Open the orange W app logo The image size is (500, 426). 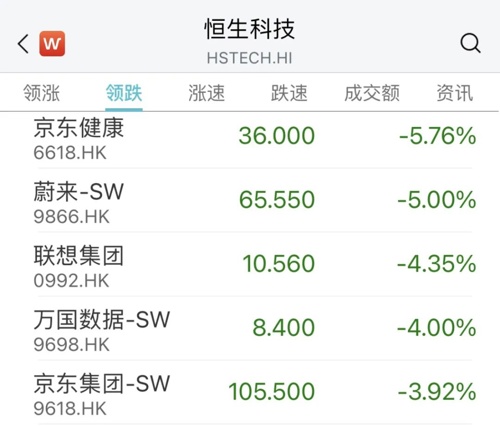[52, 44]
